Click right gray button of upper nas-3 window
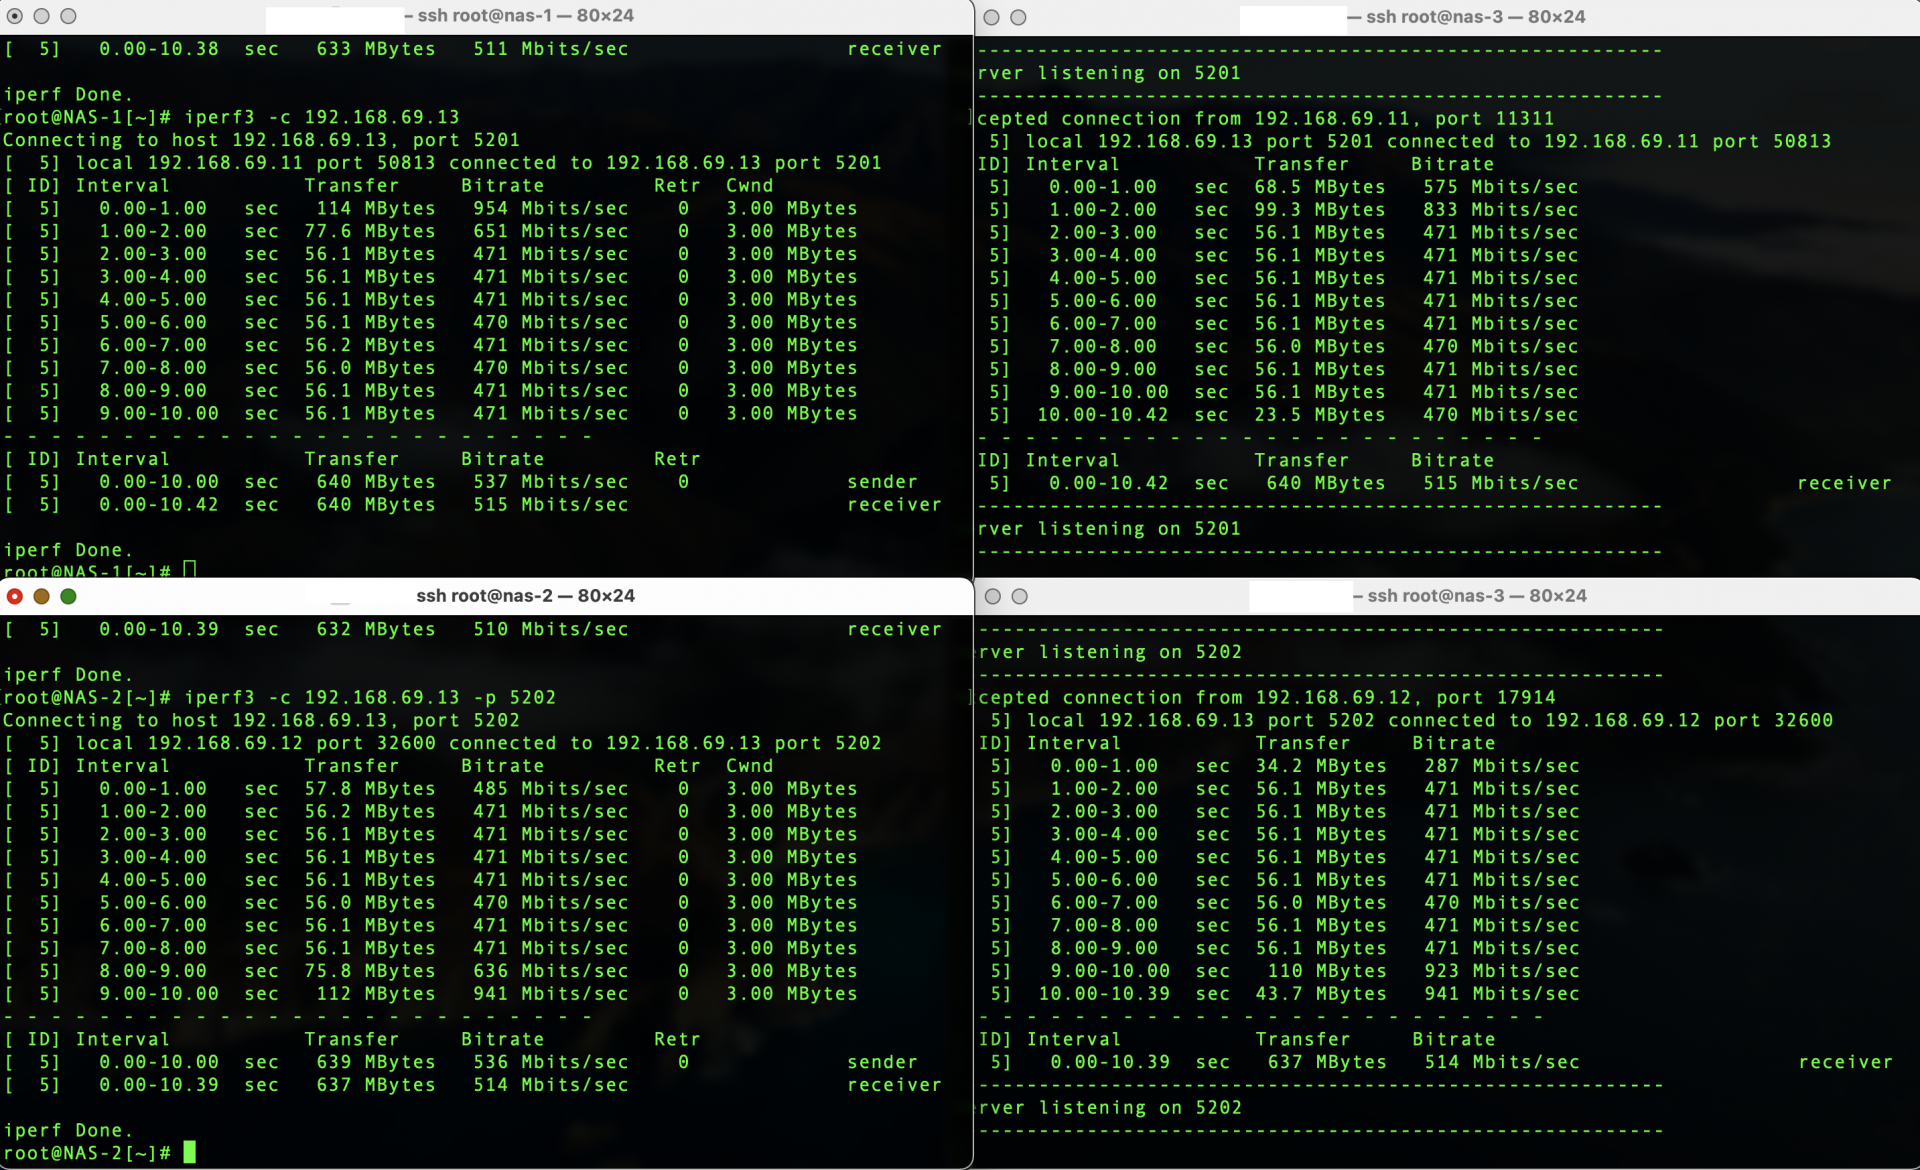The image size is (1920, 1170). tap(1018, 17)
